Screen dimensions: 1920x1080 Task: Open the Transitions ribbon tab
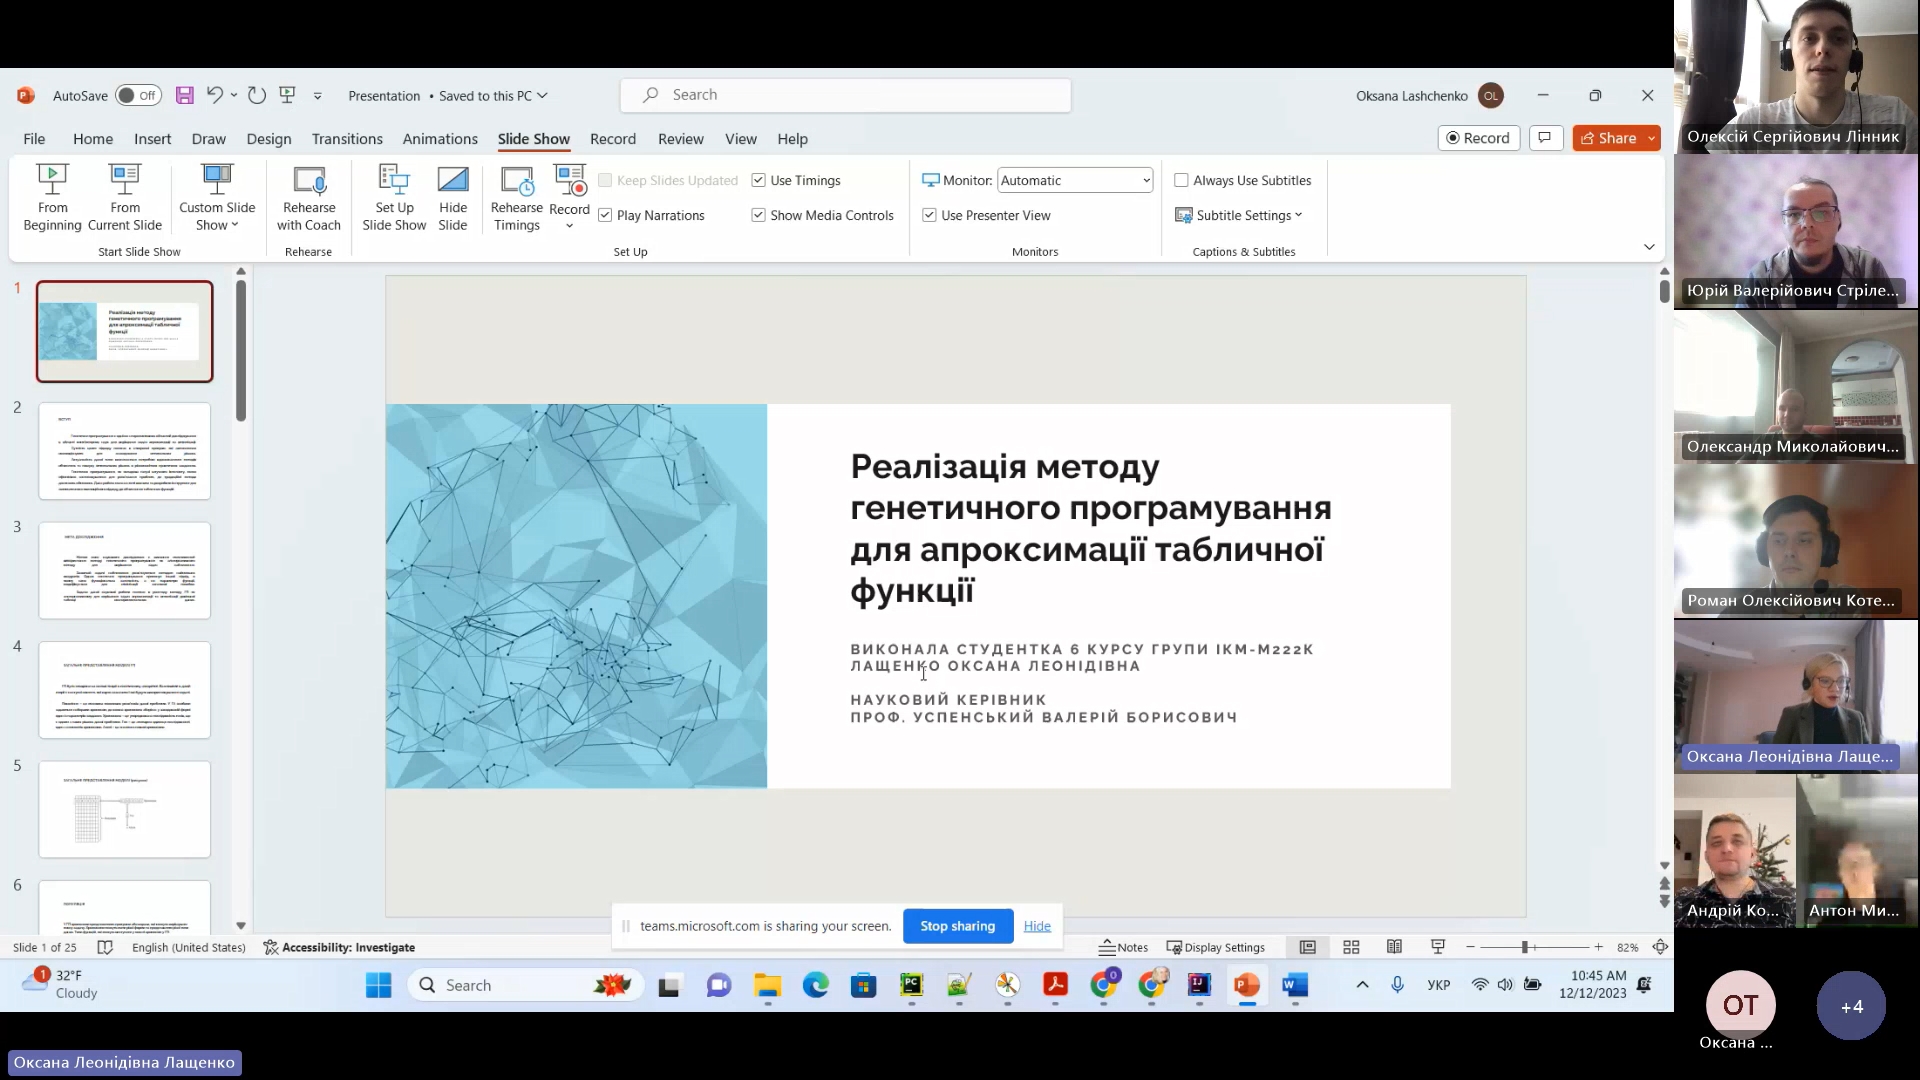coord(346,139)
